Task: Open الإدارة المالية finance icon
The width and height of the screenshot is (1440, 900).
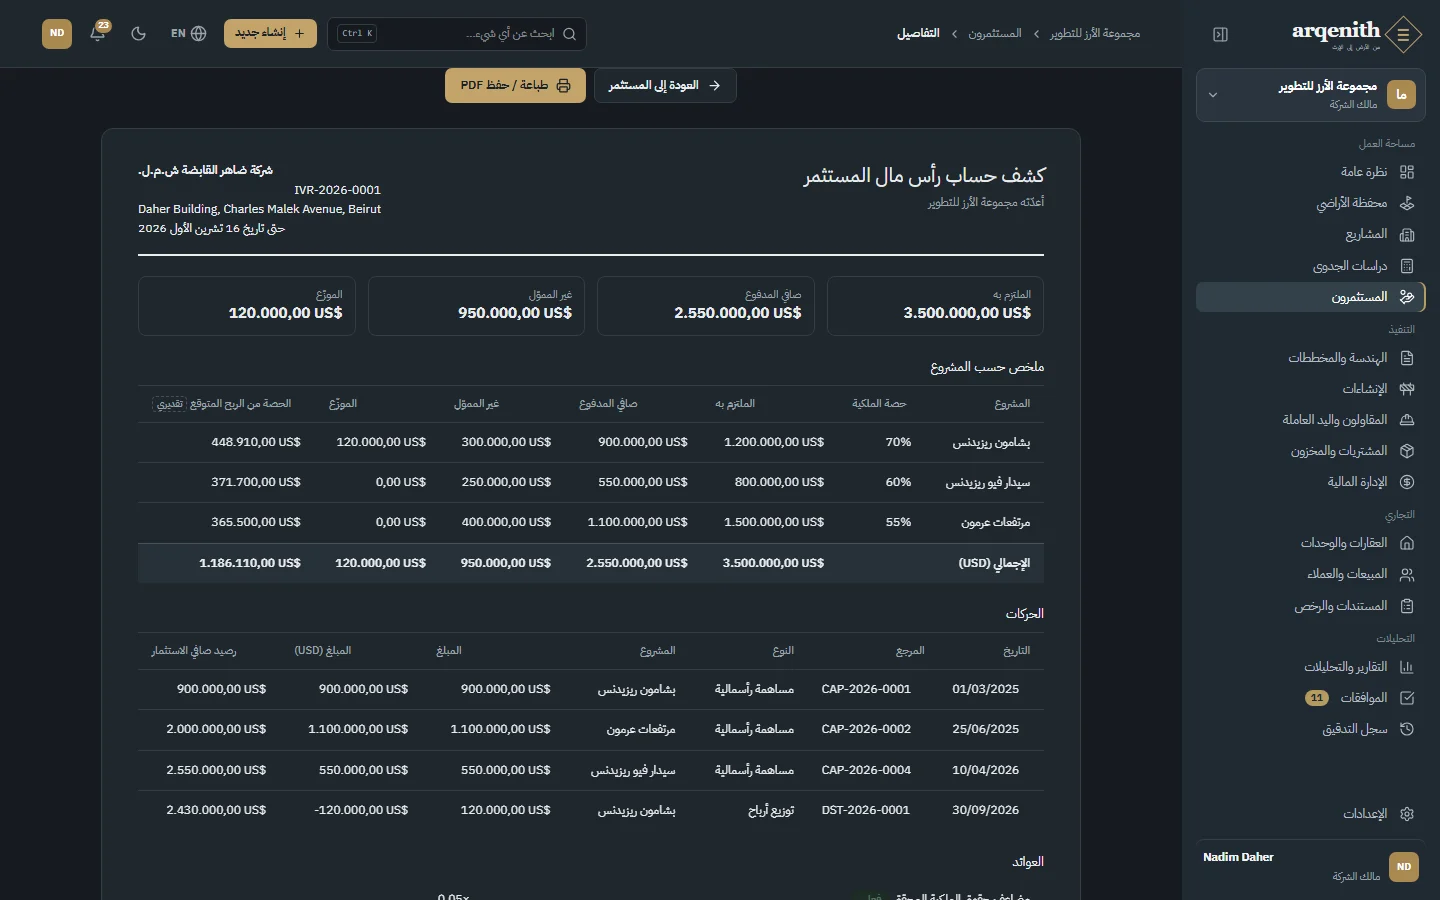Action: pyautogui.click(x=1407, y=482)
